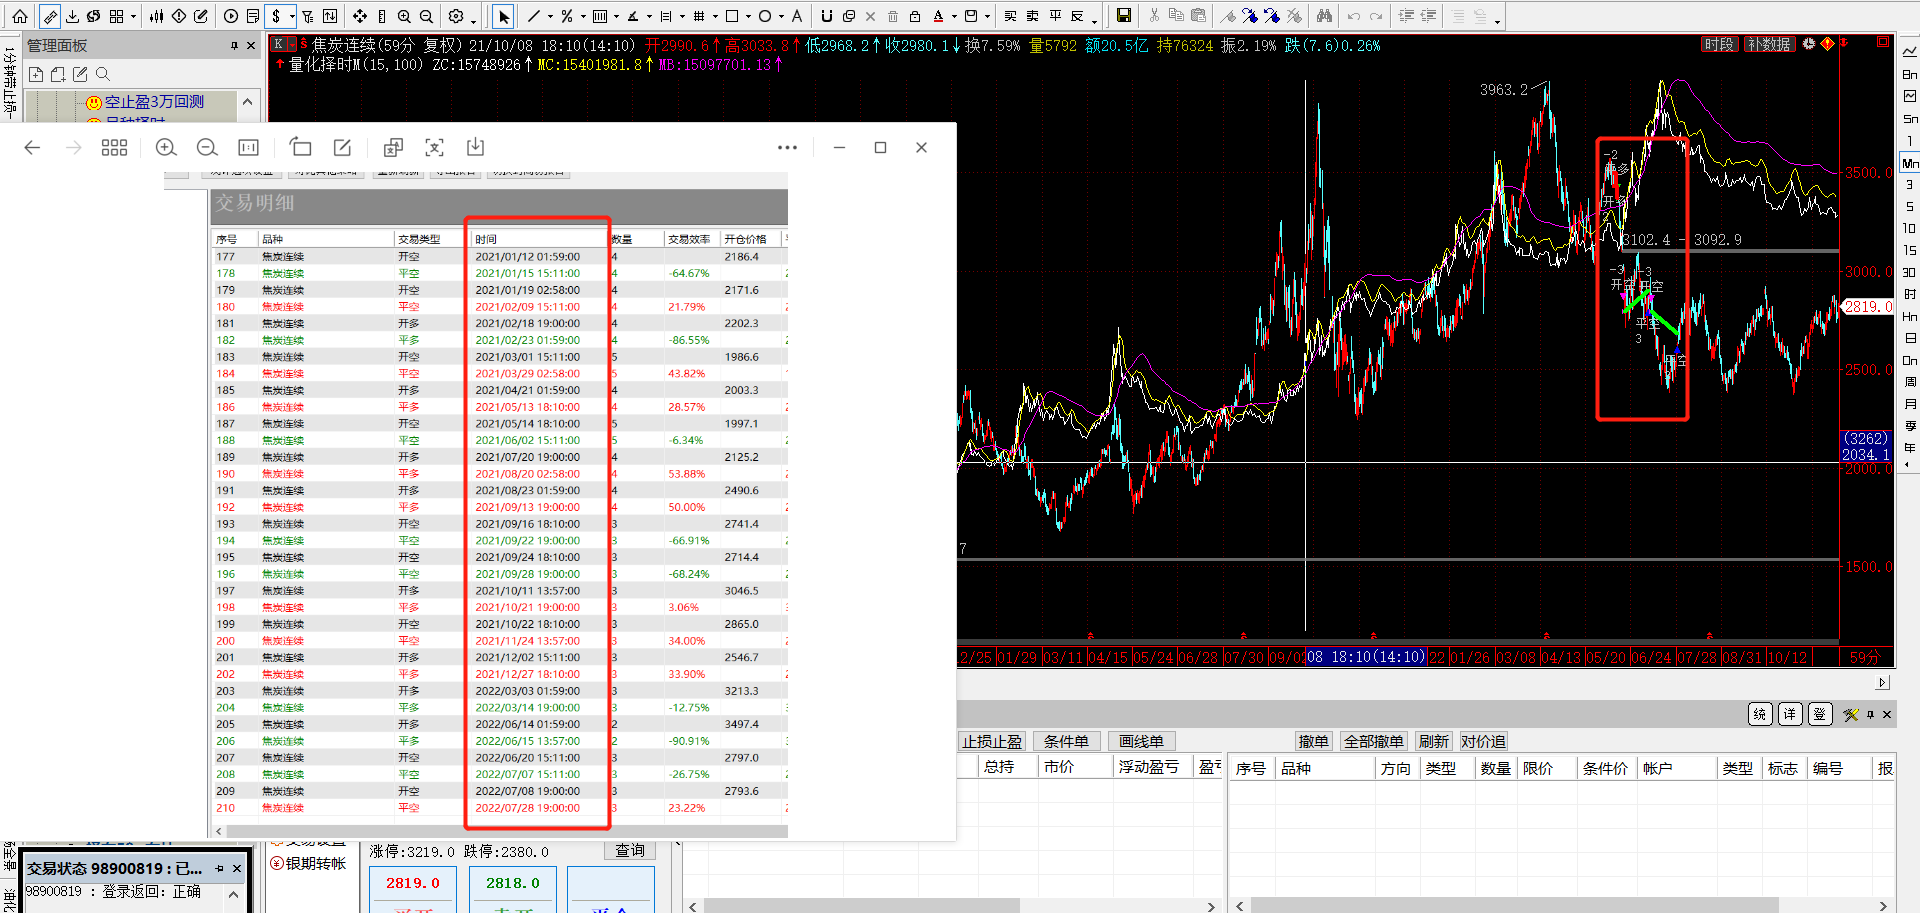Select the text annotation A tool
The height and width of the screenshot is (913, 1920).
[x=797, y=16]
